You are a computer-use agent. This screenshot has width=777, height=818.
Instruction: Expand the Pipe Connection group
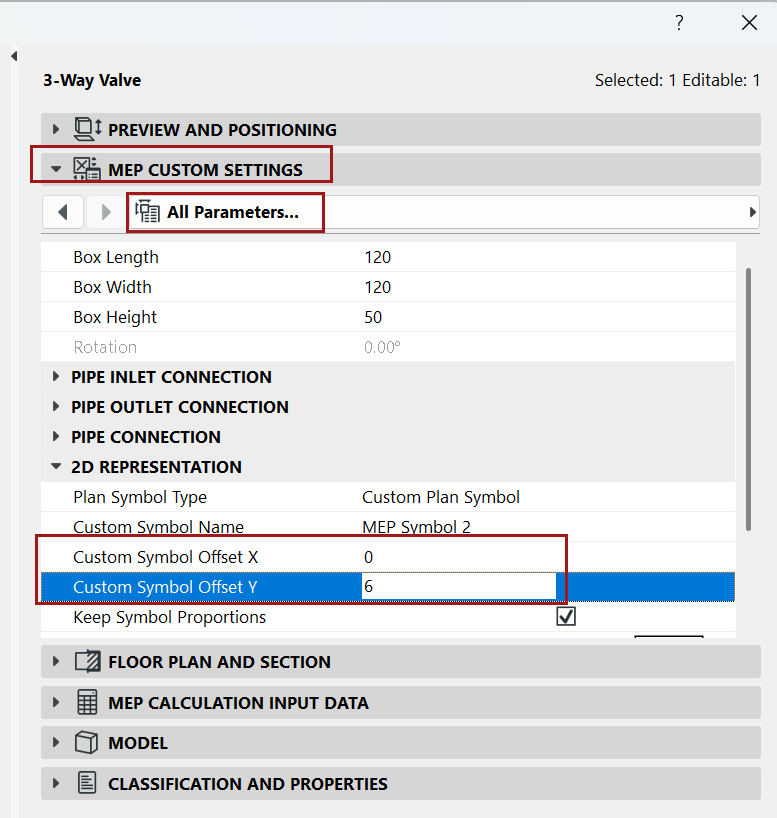click(56, 437)
